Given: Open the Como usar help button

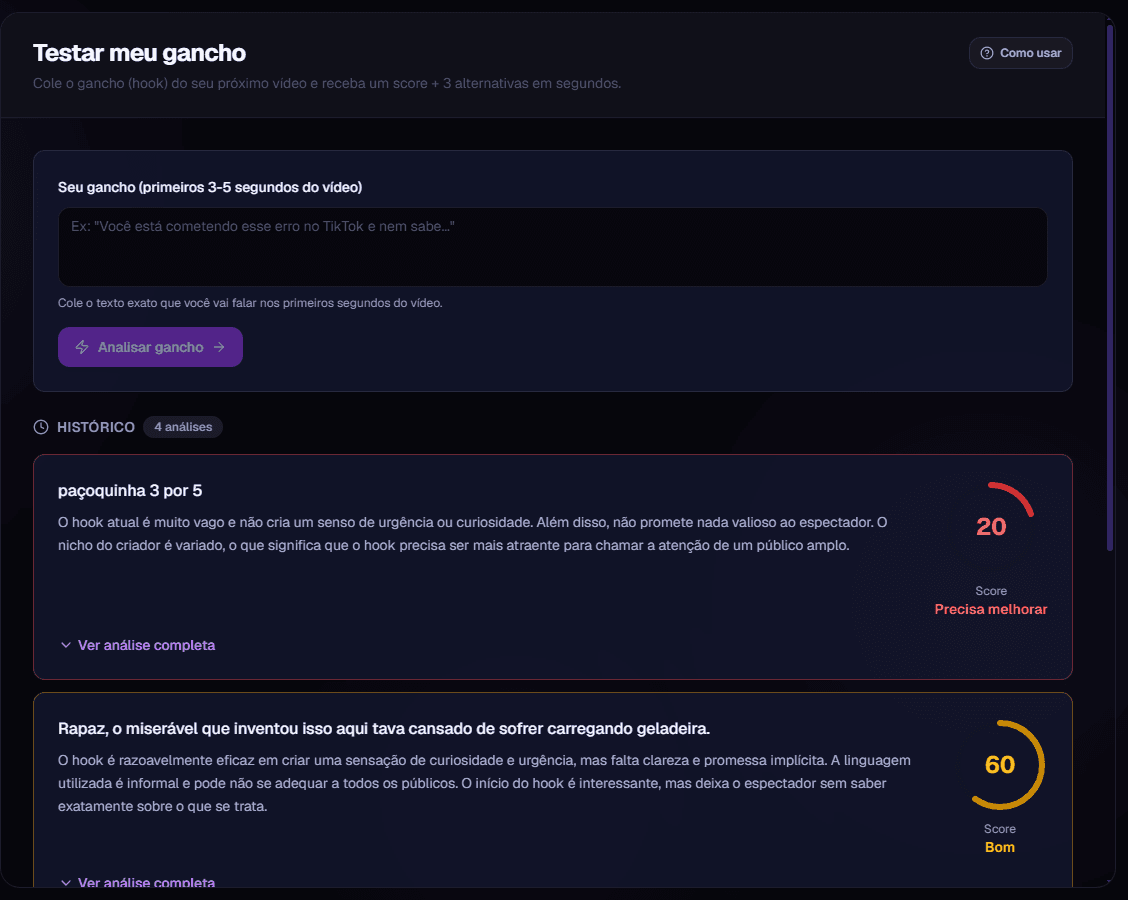Looking at the screenshot, I should [x=1020, y=53].
